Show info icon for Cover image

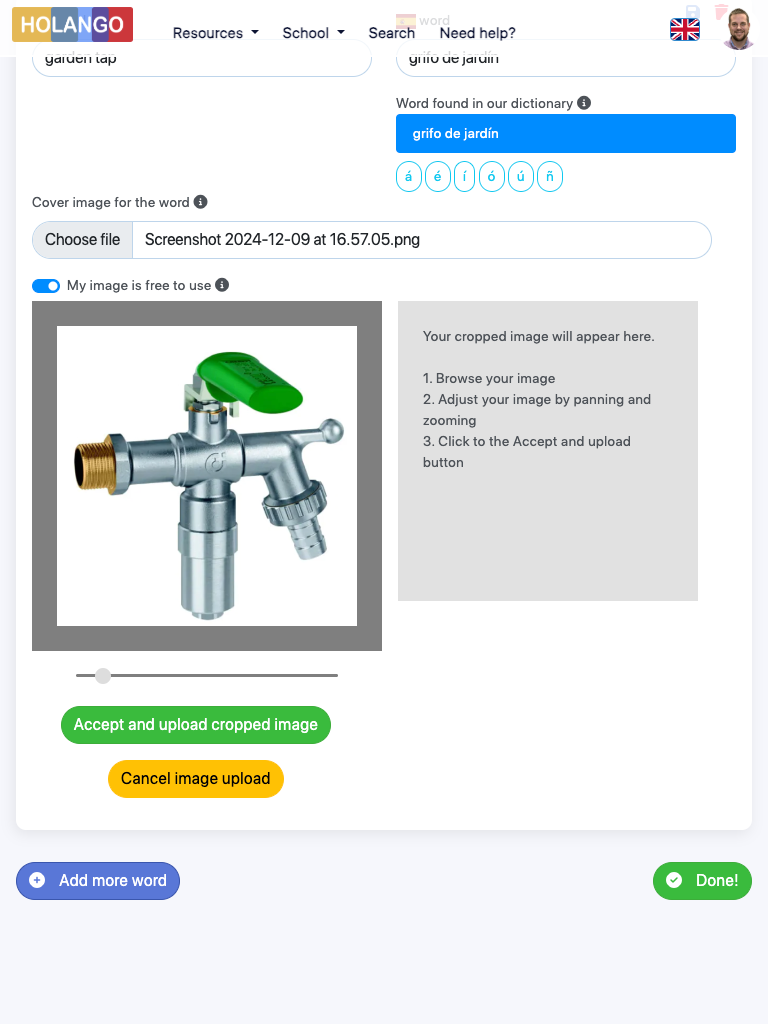coord(200,202)
